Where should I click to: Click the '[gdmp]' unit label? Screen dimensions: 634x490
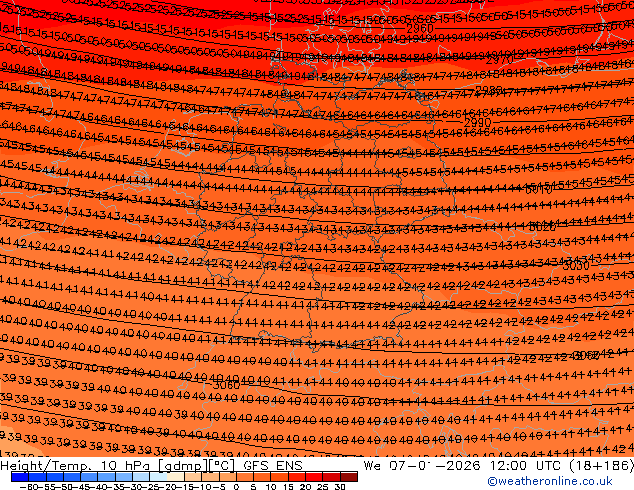[182, 466]
